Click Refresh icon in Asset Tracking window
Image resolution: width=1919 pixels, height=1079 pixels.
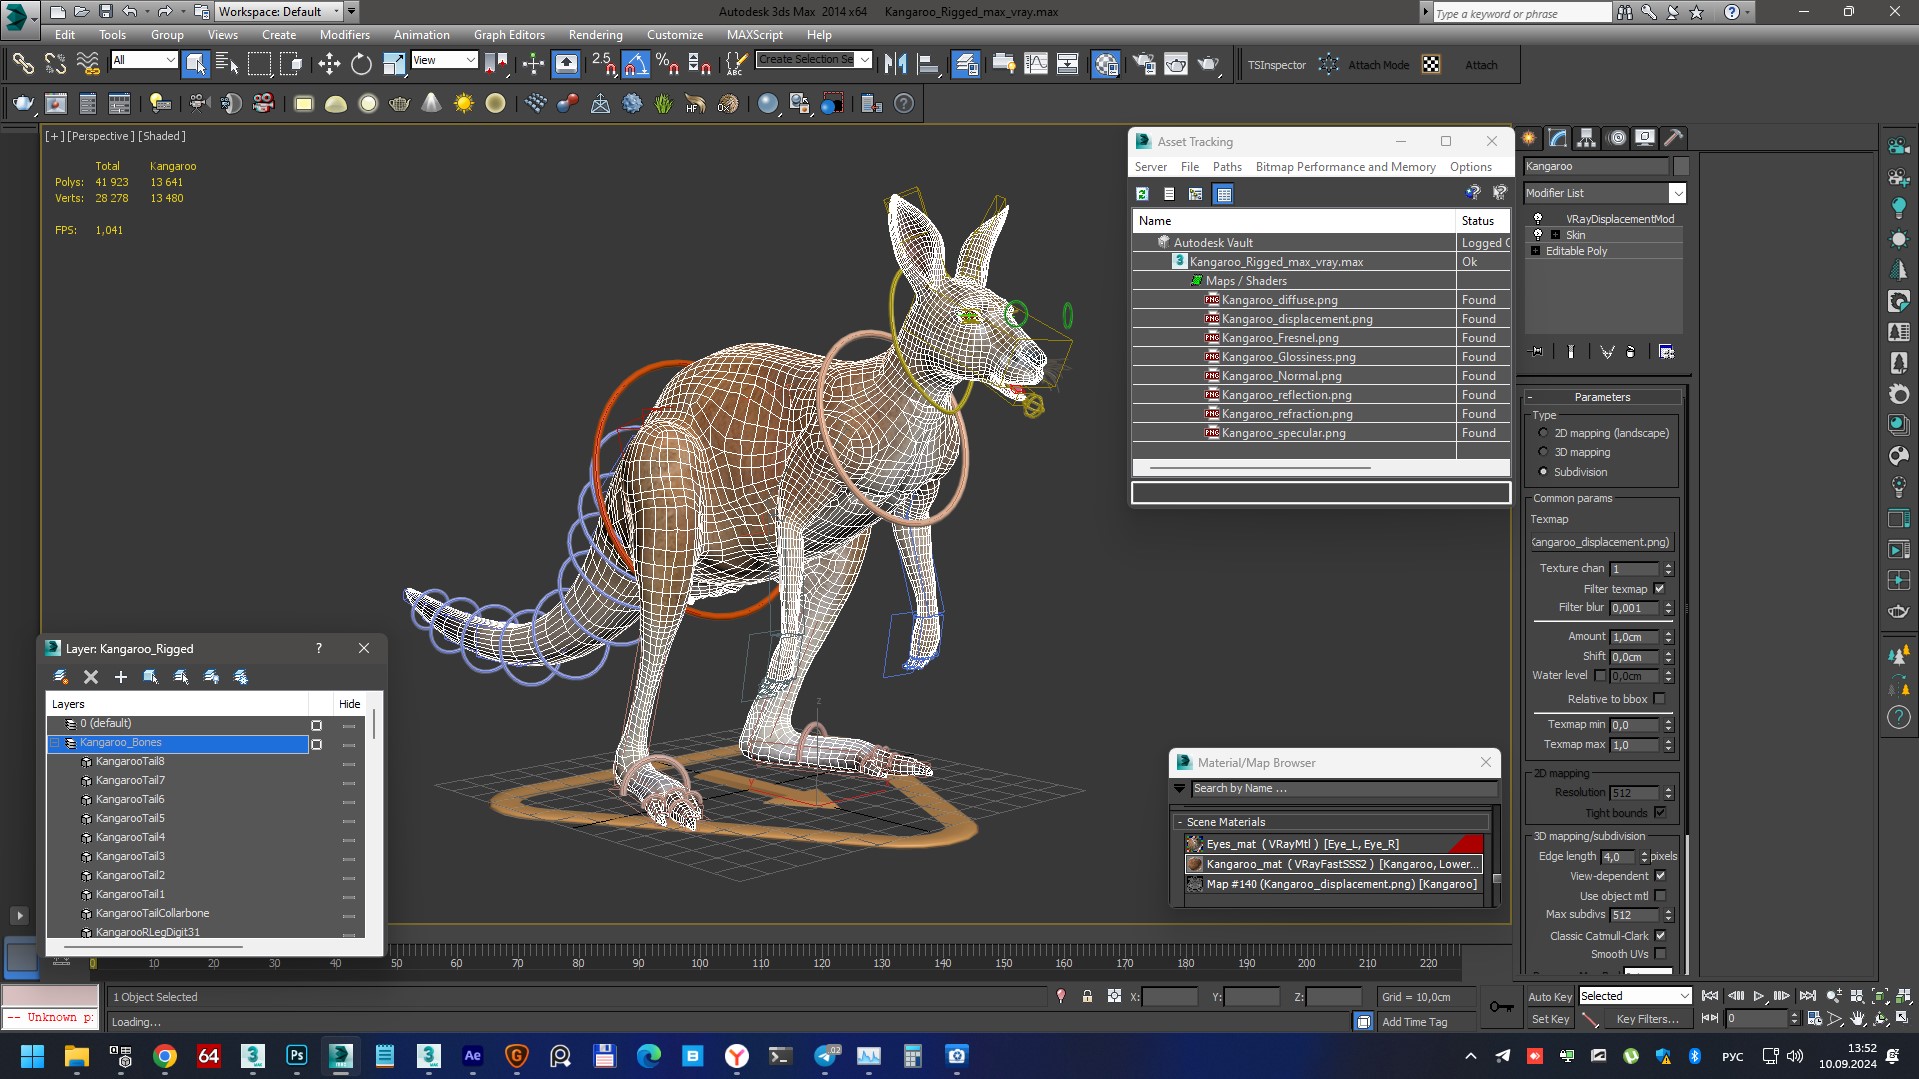click(x=1142, y=194)
